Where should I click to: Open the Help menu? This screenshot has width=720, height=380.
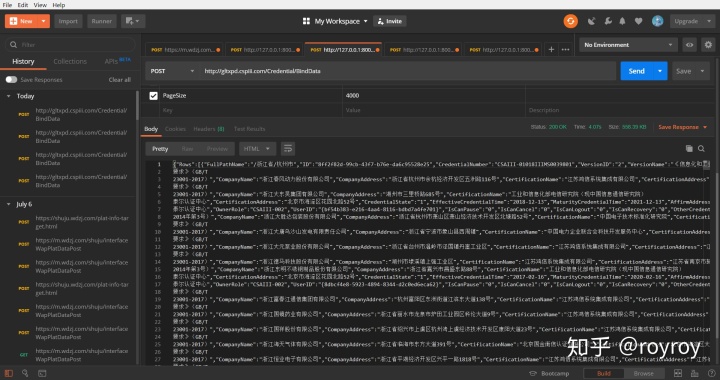[59, 5]
